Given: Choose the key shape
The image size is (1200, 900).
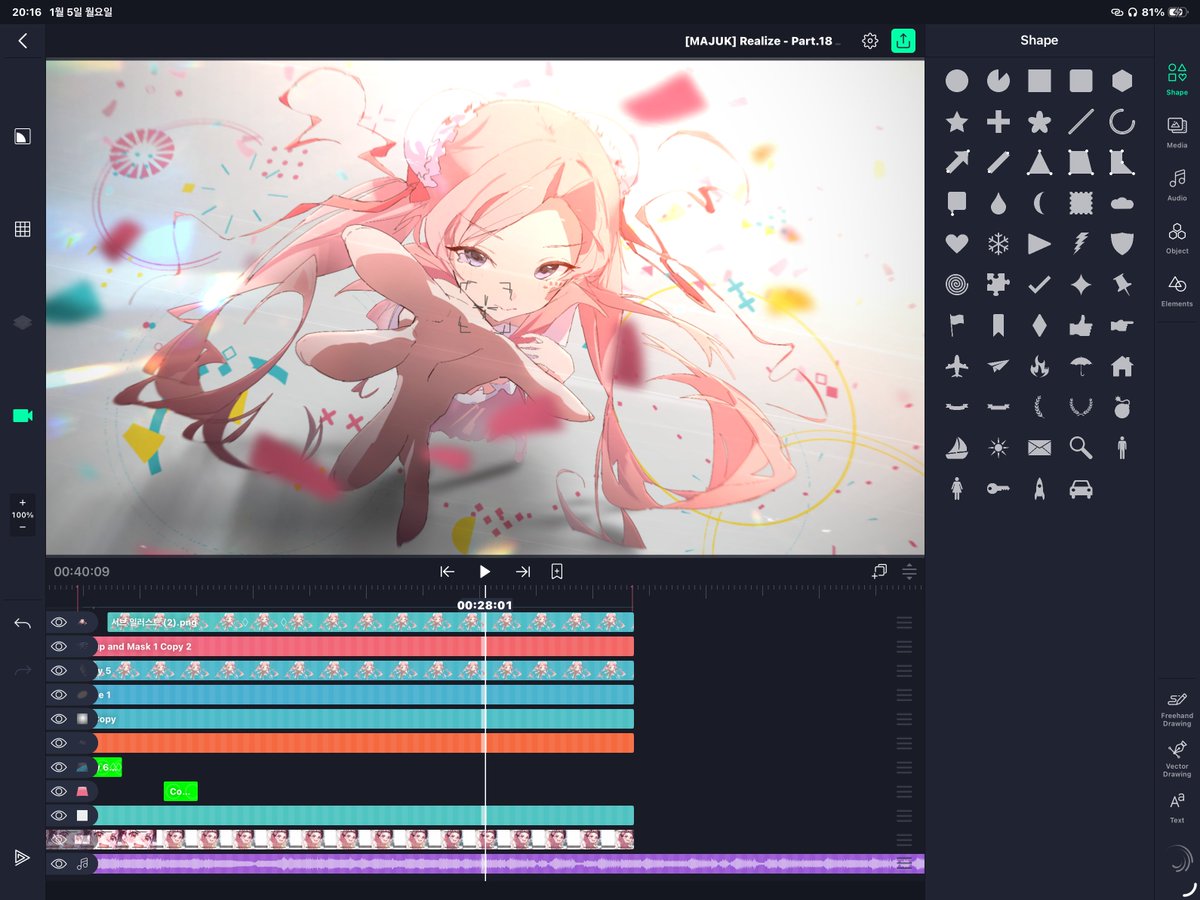Looking at the screenshot, I should (998, 488).
